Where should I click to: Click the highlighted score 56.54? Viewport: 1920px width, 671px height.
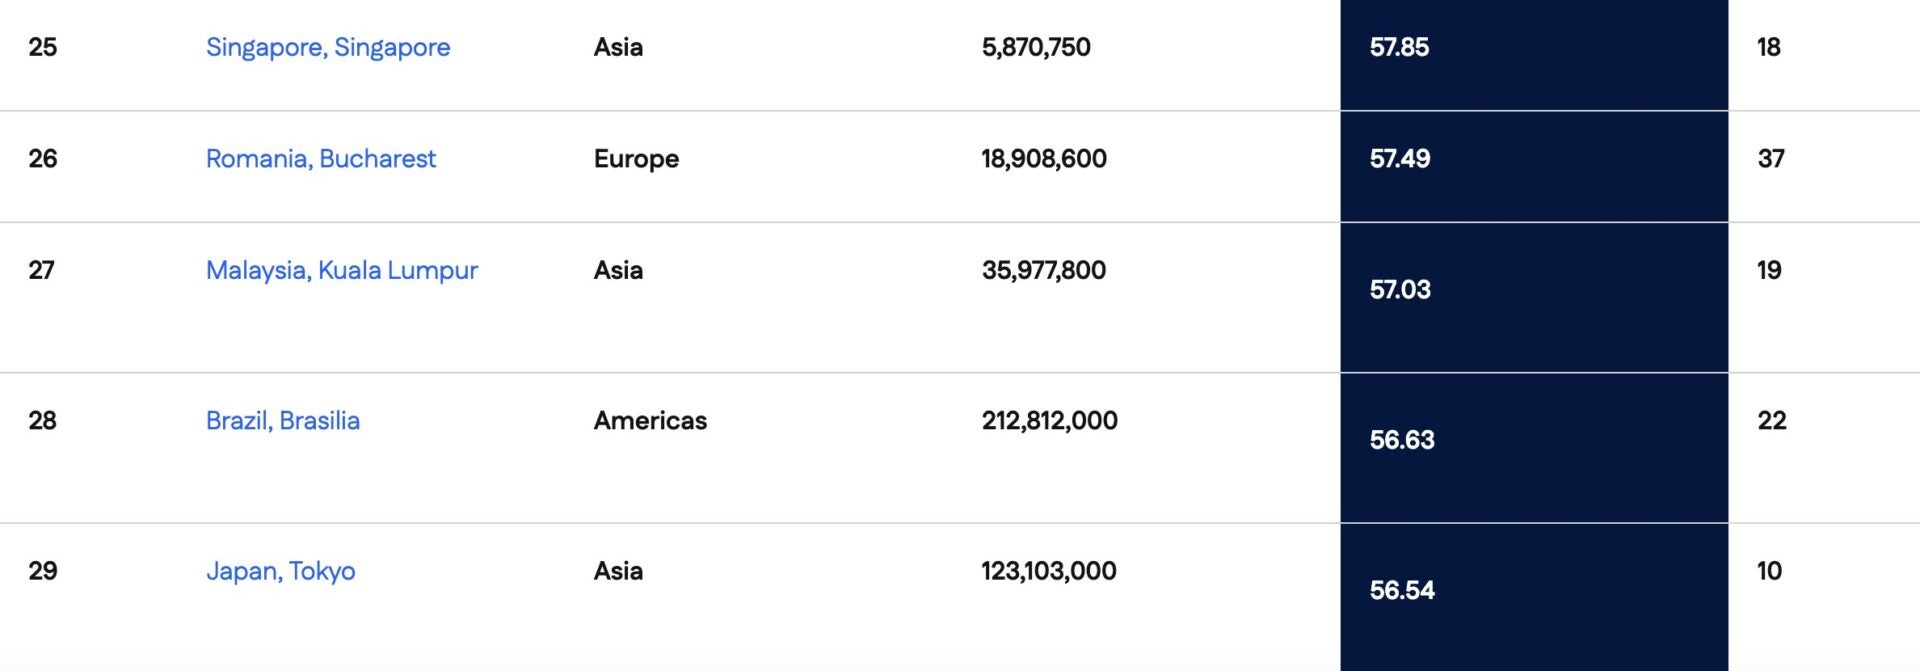point(1401,590)
